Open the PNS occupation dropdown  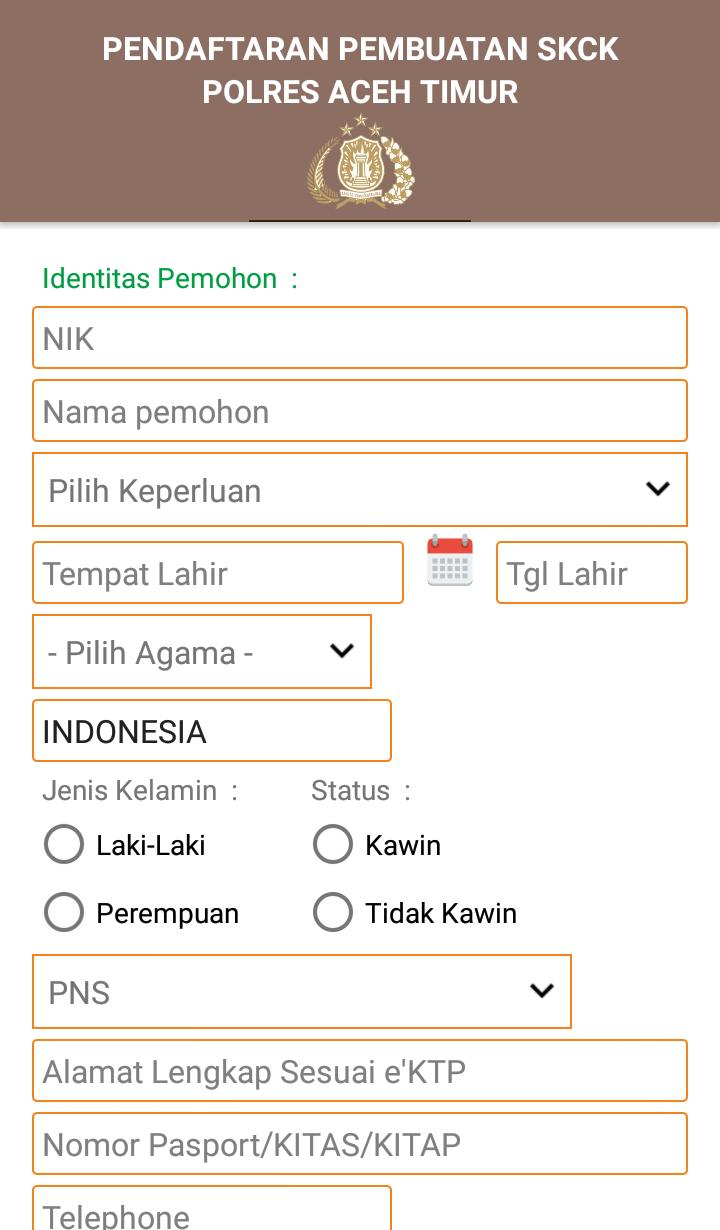tap(302, 991)
